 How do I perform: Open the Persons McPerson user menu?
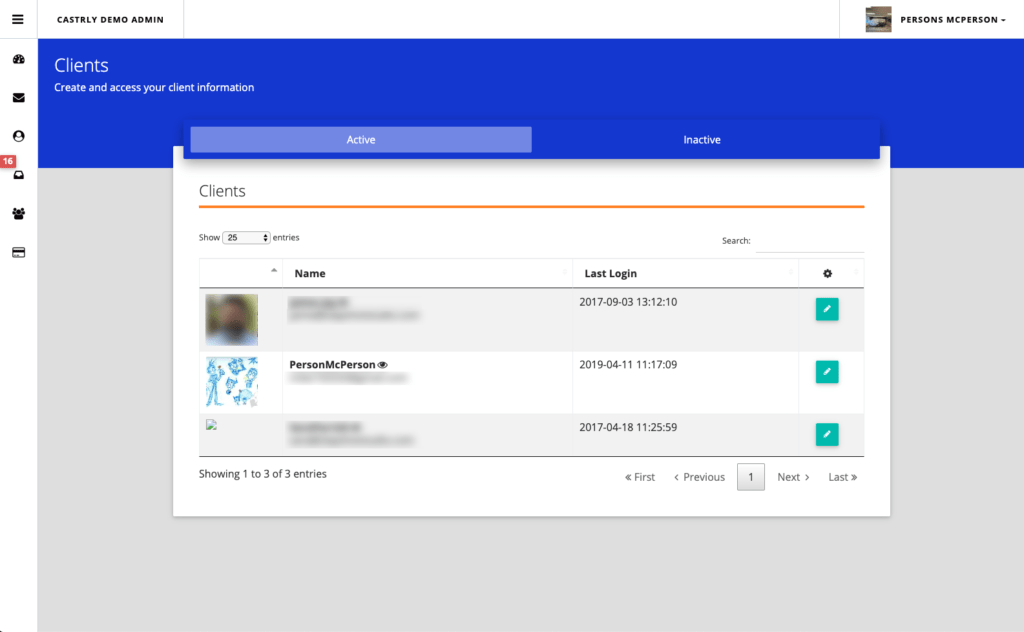[935, 20]
